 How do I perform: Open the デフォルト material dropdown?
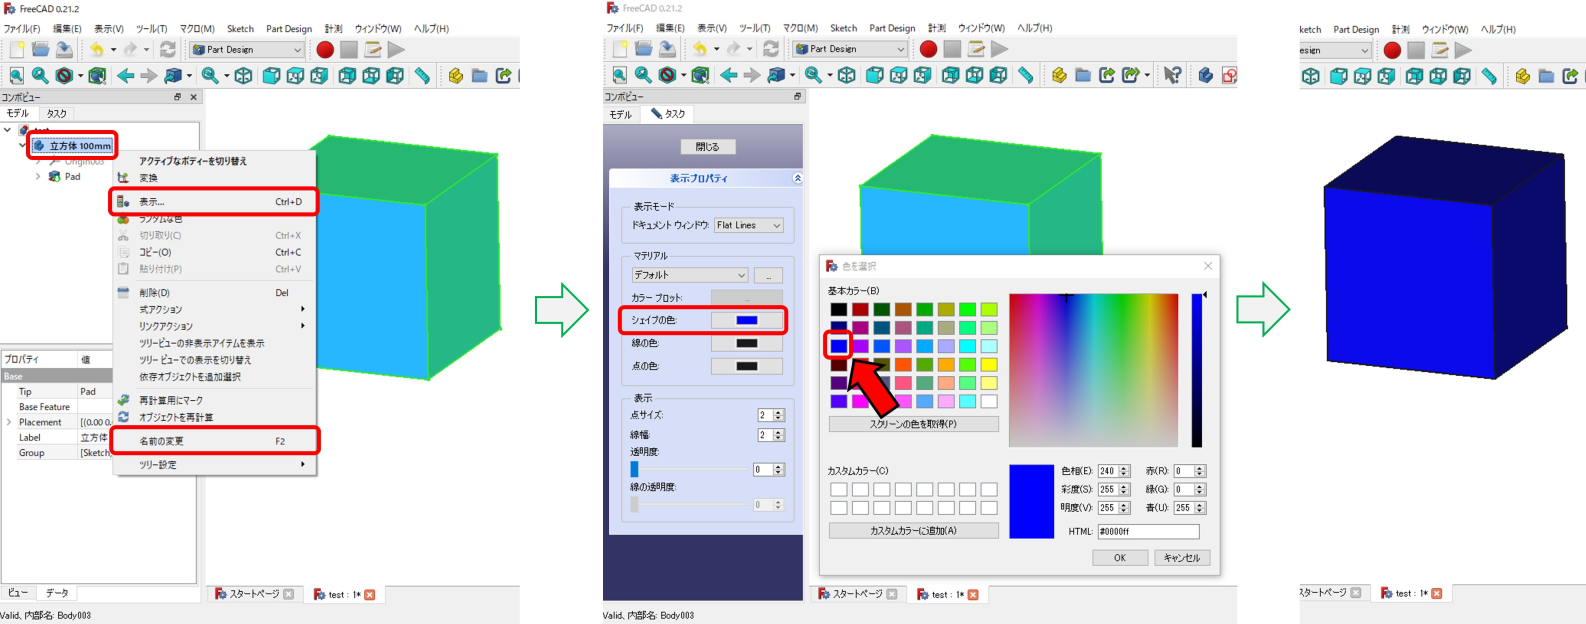689,275
